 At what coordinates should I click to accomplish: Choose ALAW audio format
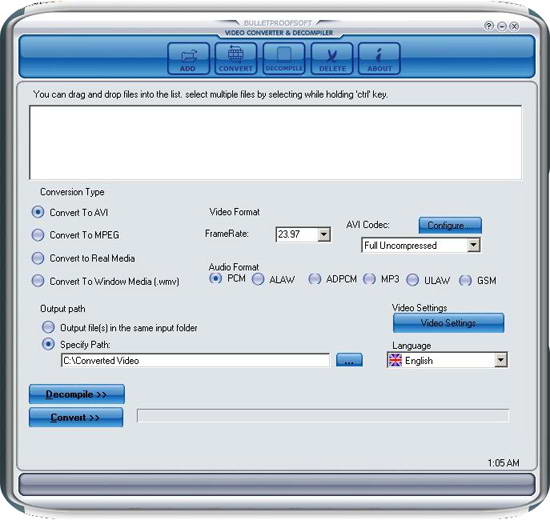[x=274, y=280]
